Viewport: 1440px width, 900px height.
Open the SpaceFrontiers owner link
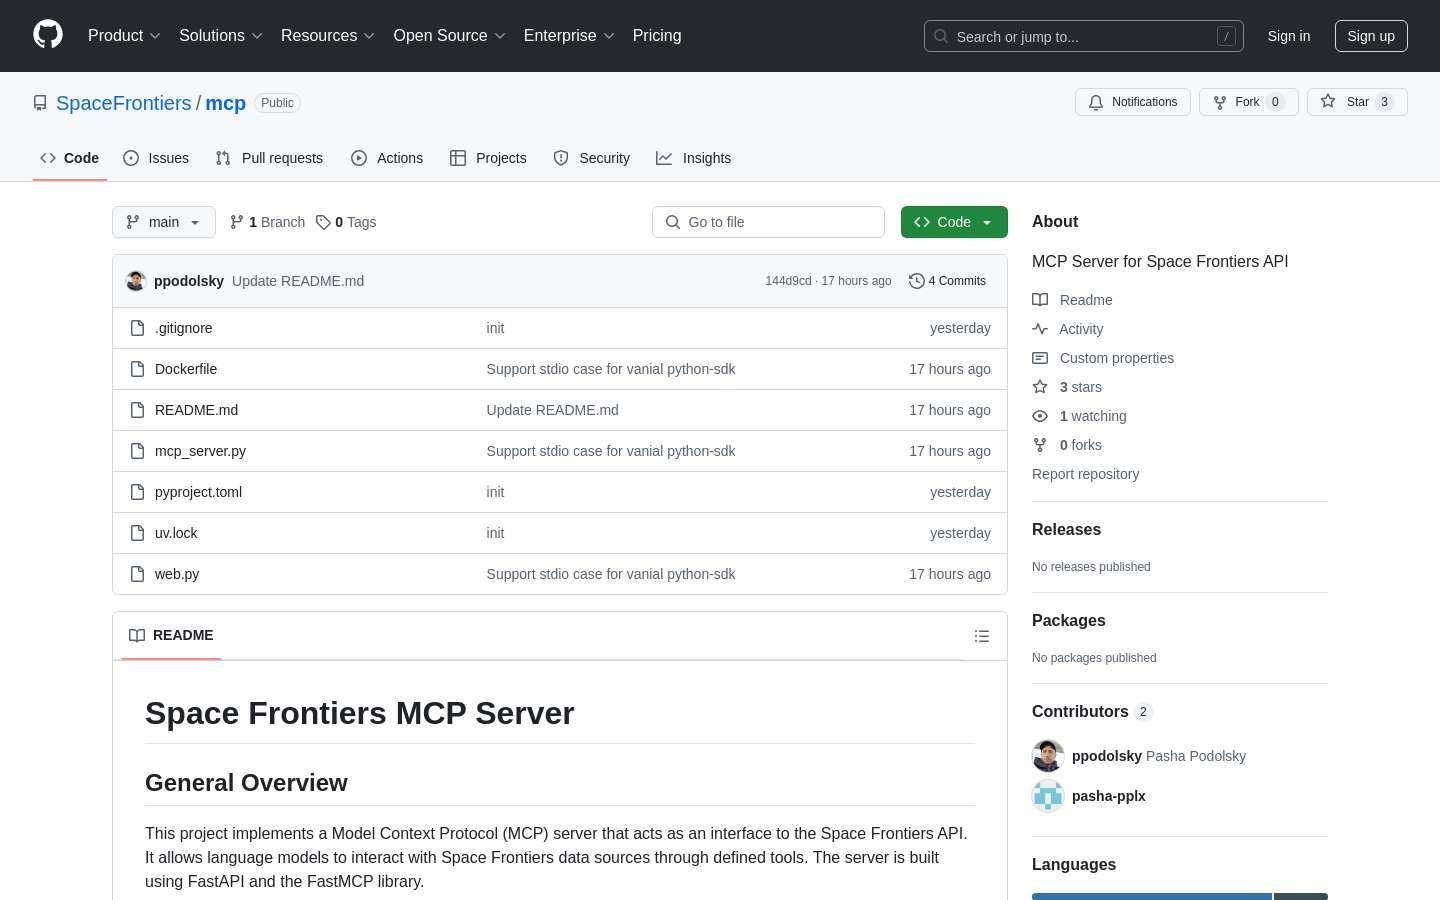tap(124, 103)
